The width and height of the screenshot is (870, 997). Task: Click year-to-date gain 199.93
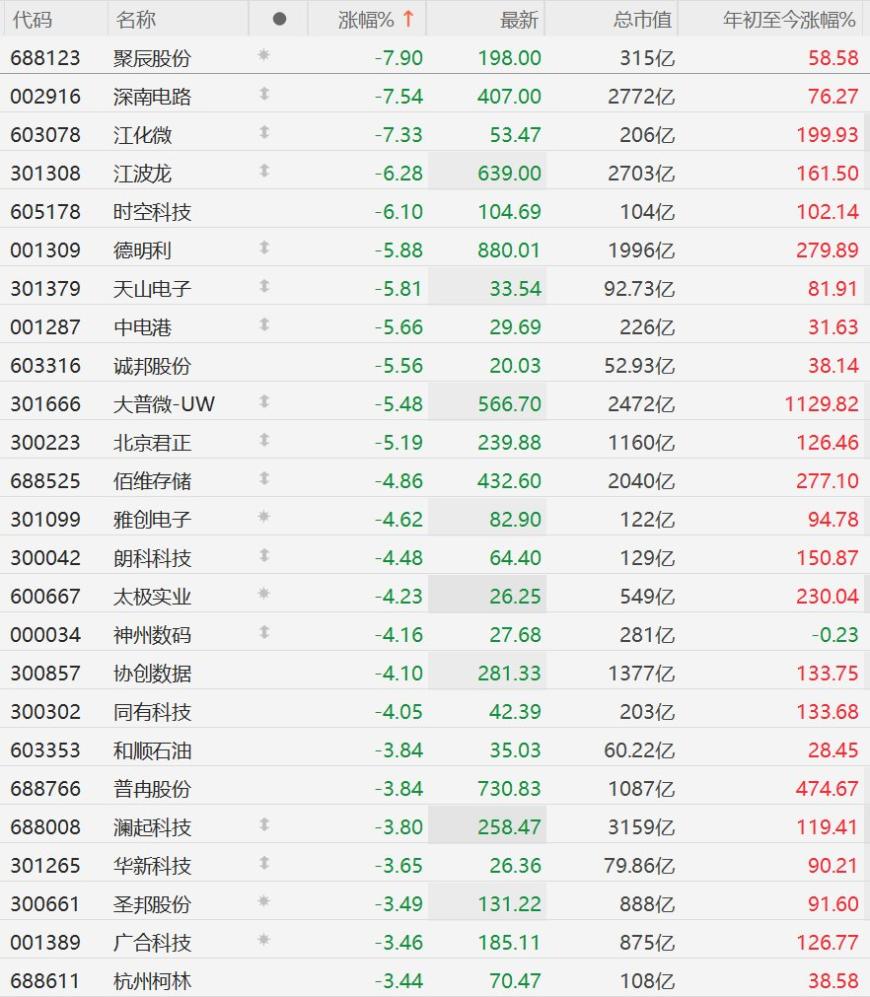click(827, 135)
